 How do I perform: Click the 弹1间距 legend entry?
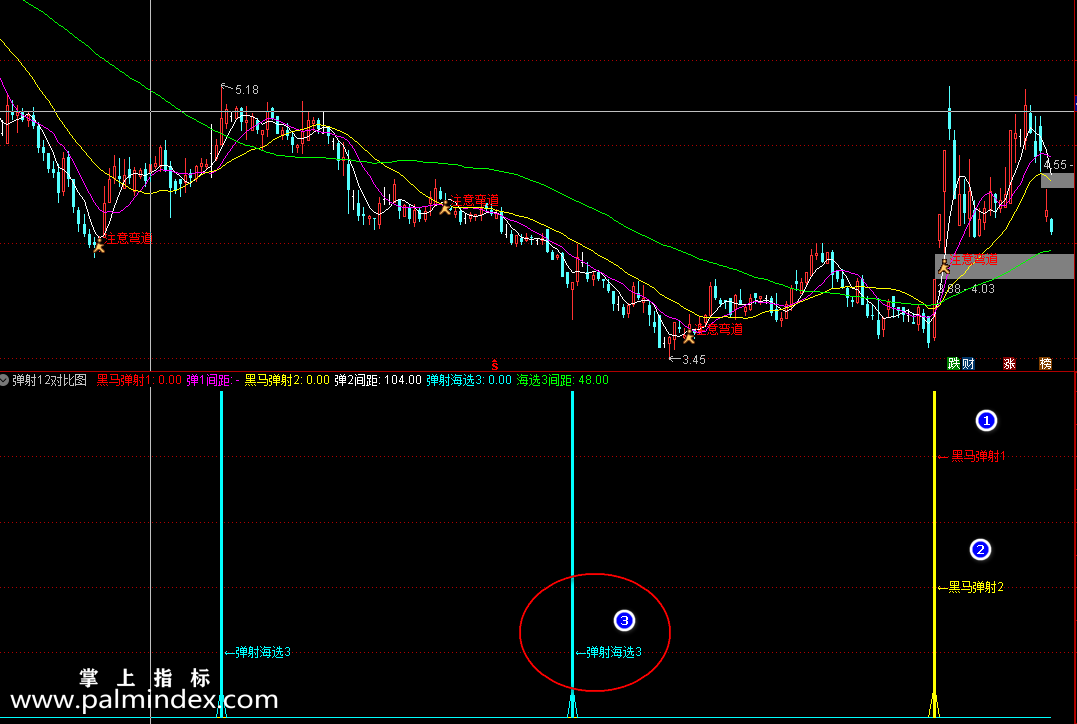point(213,380)
